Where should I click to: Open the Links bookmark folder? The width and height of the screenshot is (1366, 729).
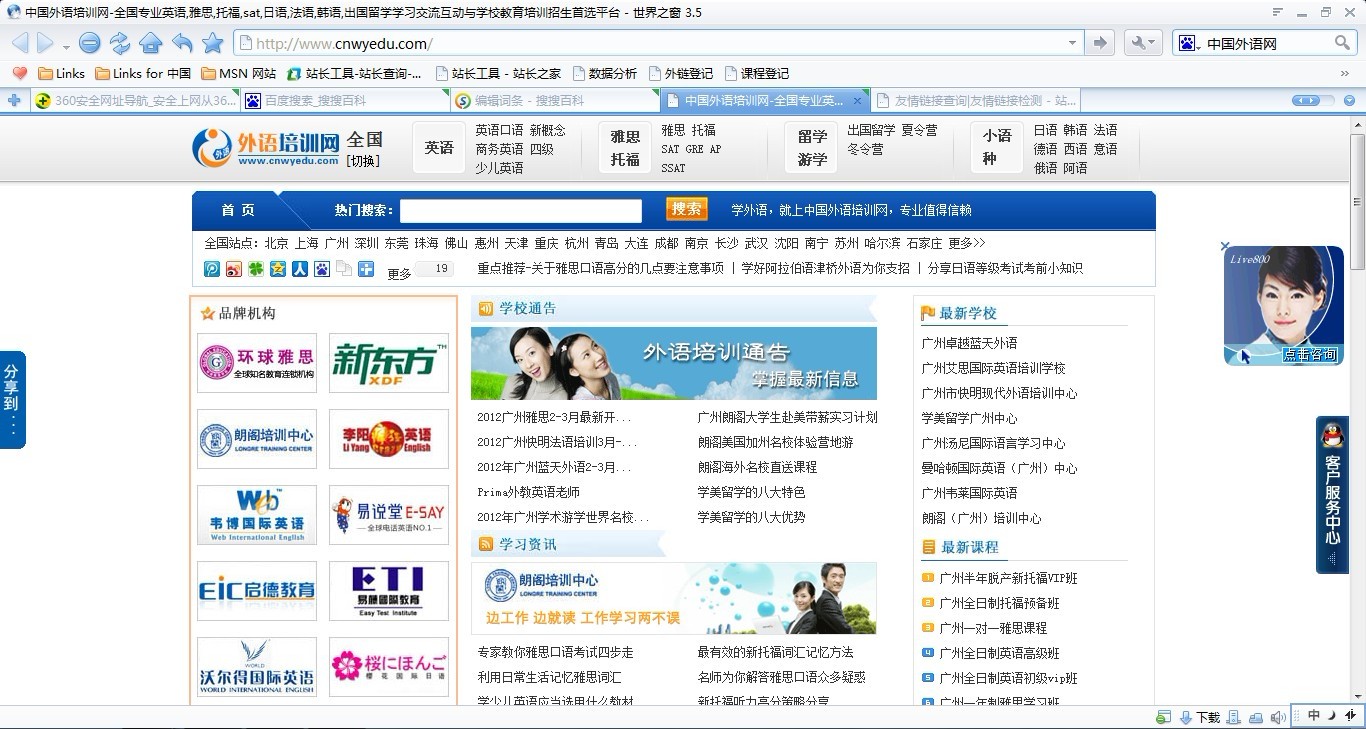[x=61, y=73]
